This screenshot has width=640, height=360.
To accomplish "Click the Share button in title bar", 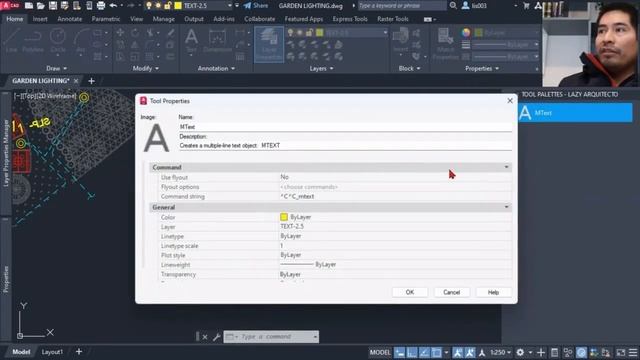I will (256, 5).
